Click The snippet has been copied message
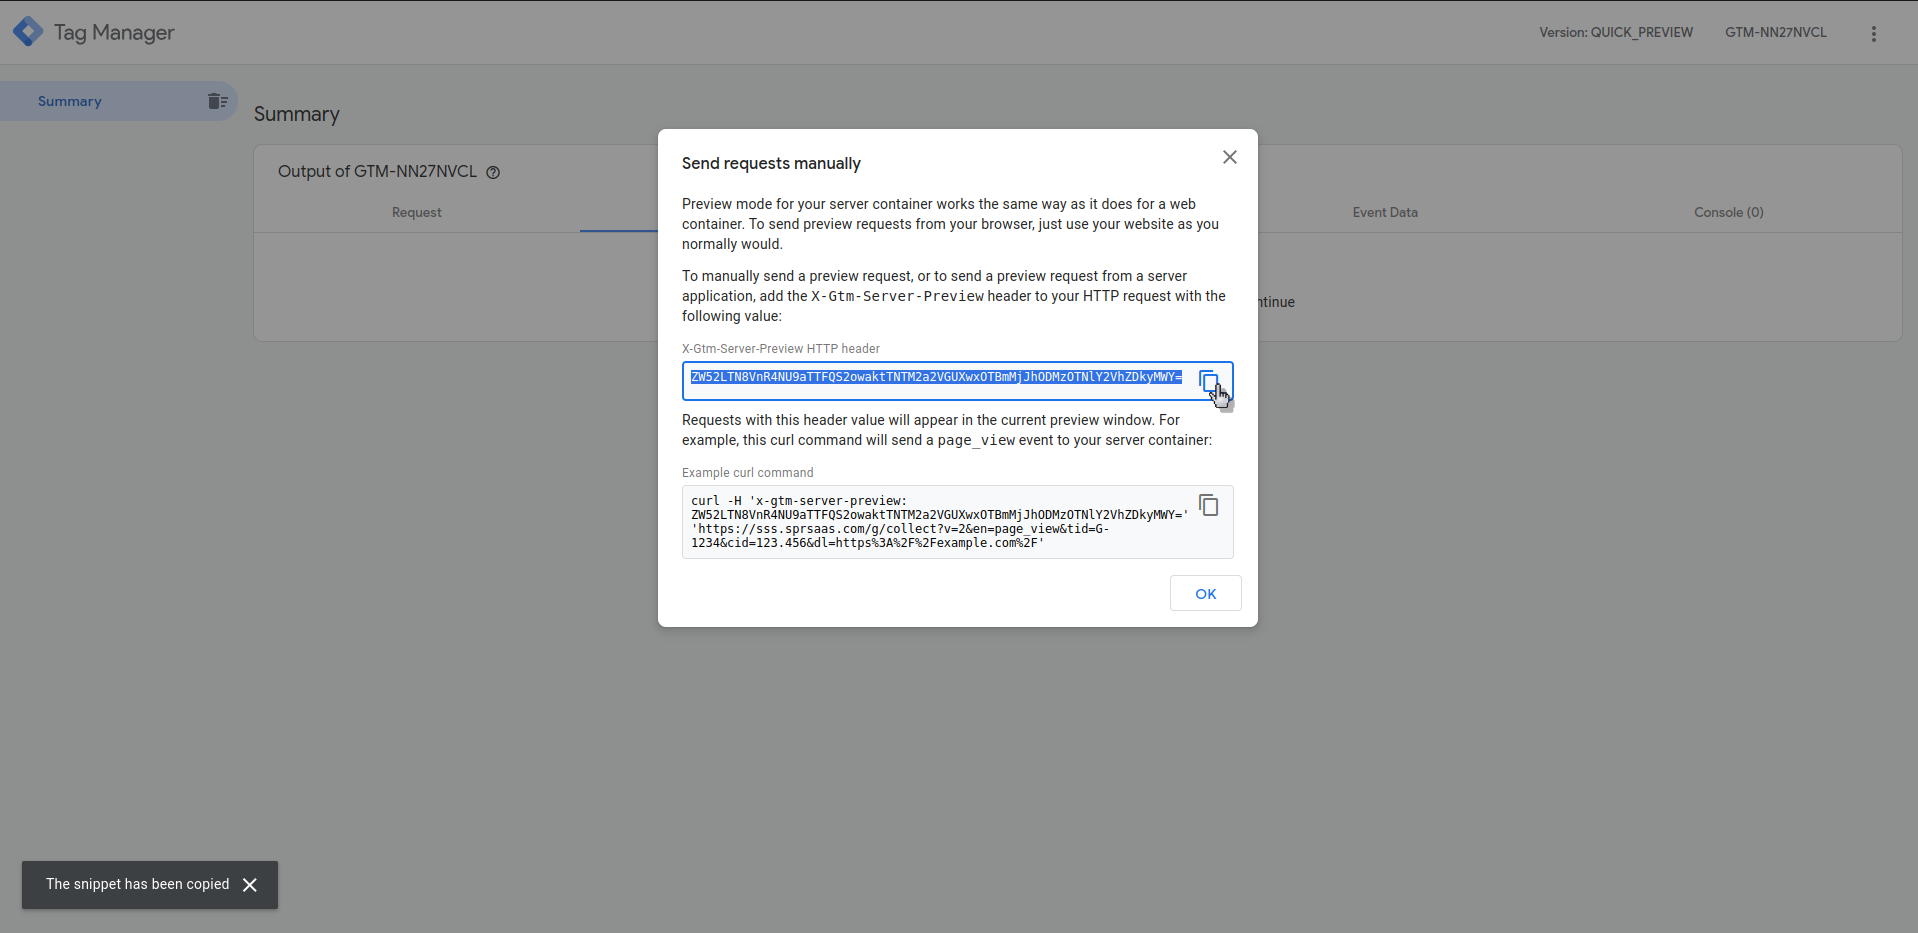1918x933 pixels. [138, 884]
